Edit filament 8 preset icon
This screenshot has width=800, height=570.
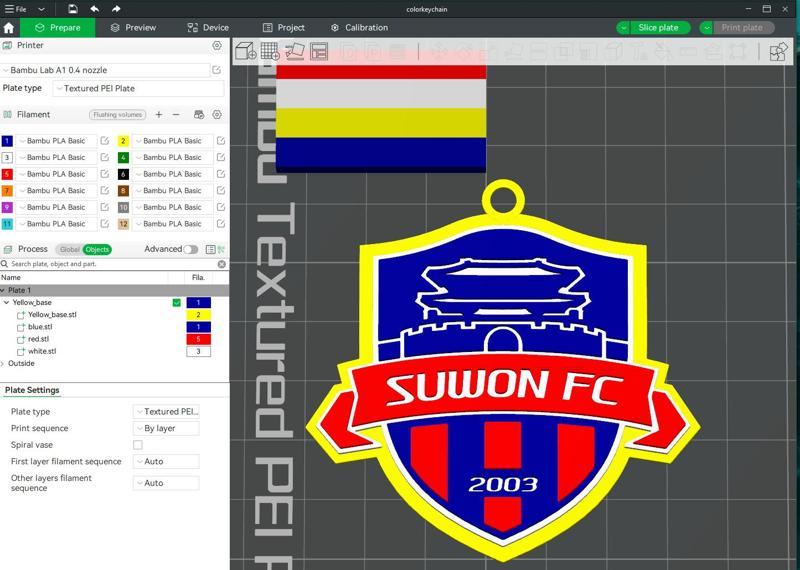coord(220,190)
